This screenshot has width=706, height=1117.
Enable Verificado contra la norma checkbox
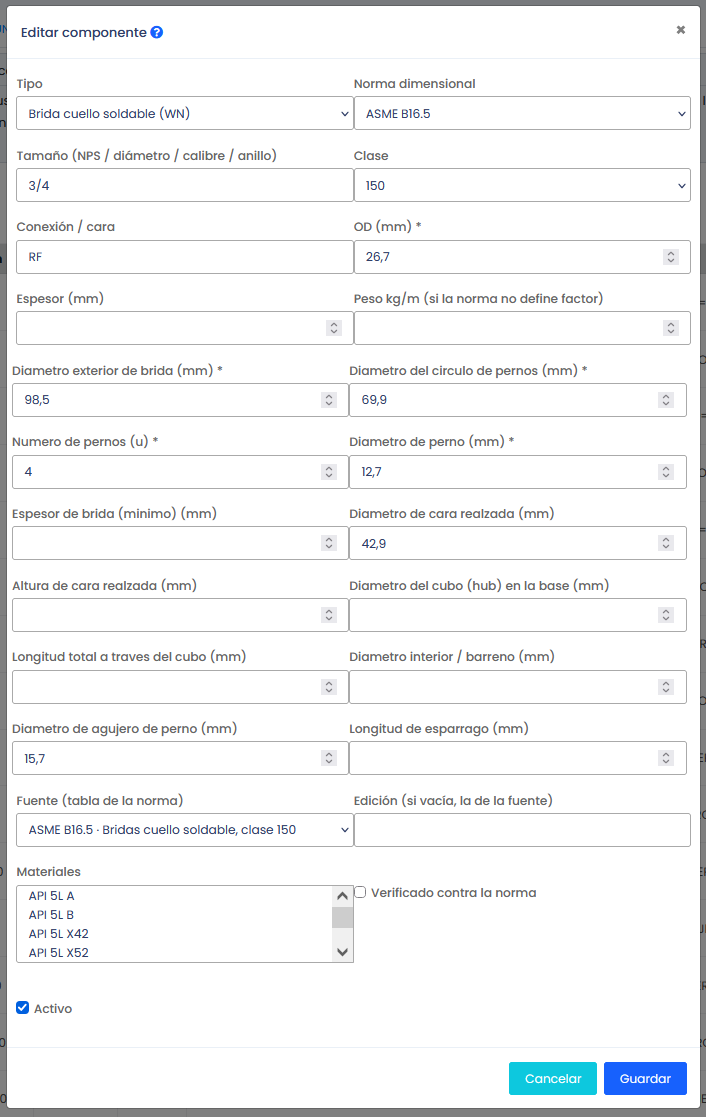[x=360, y=893]
